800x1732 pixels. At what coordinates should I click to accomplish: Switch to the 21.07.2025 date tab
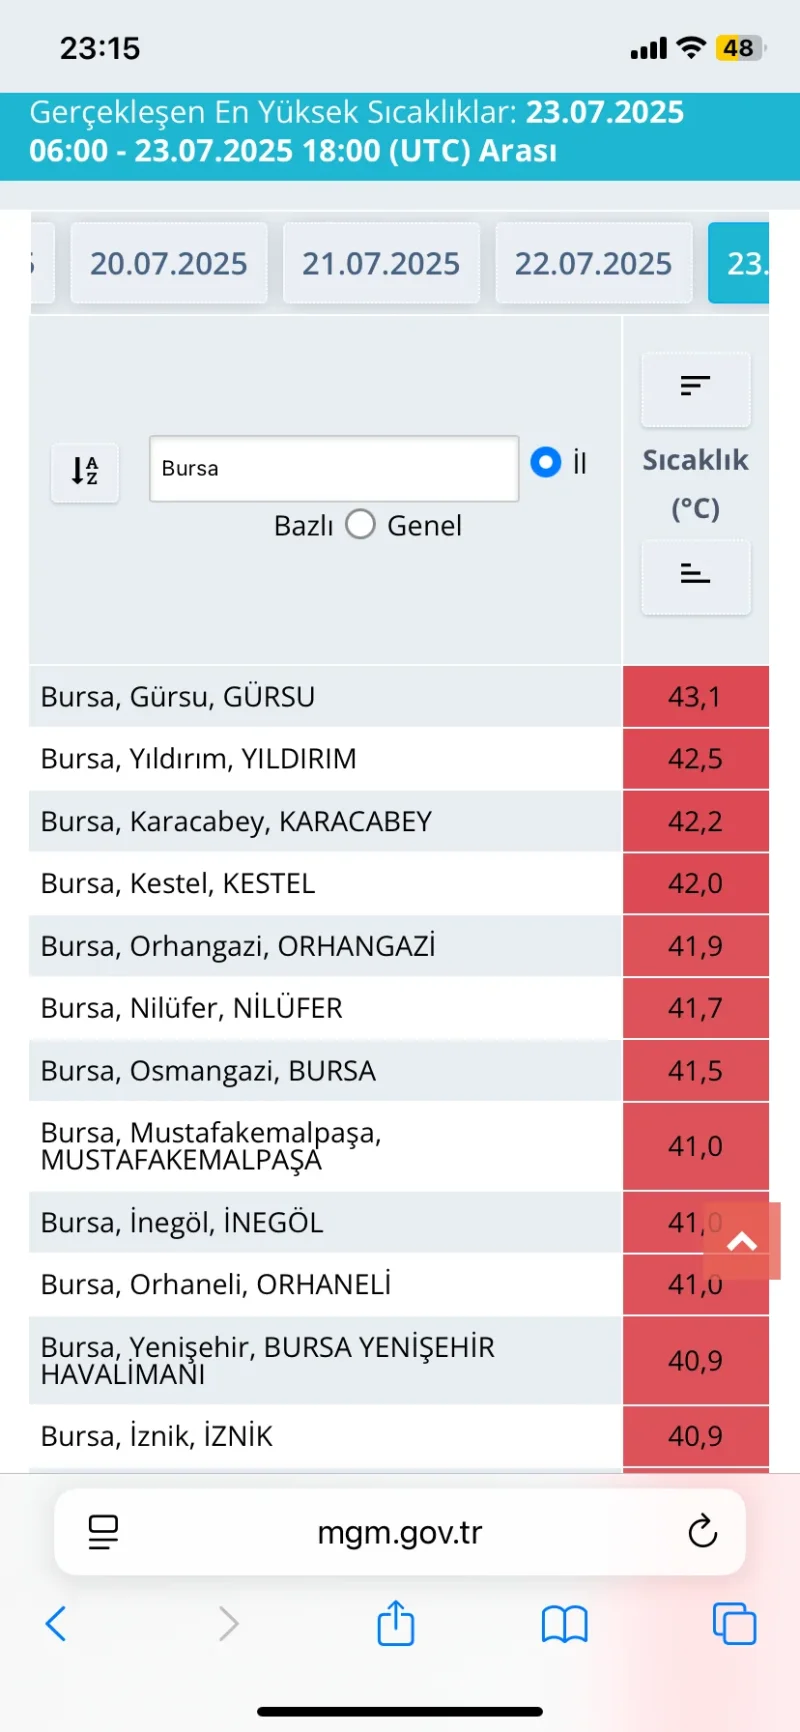tap(381, 263)
